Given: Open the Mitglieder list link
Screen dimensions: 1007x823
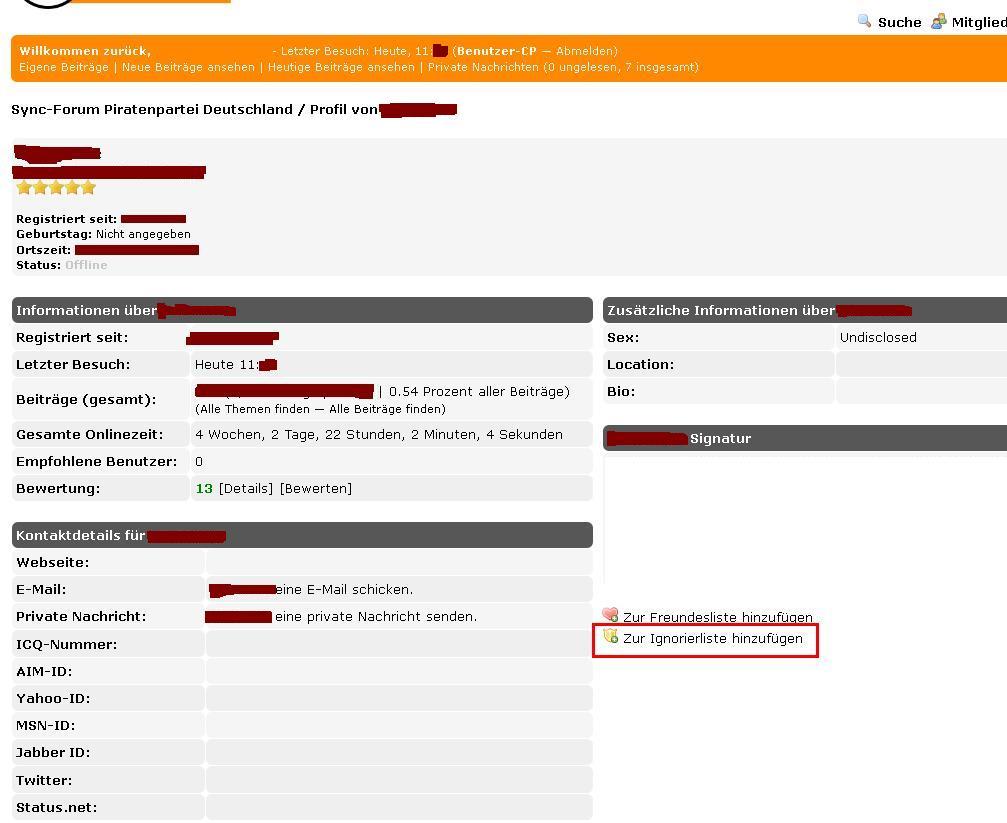Looking at the screenshot, I should (978, 22).
